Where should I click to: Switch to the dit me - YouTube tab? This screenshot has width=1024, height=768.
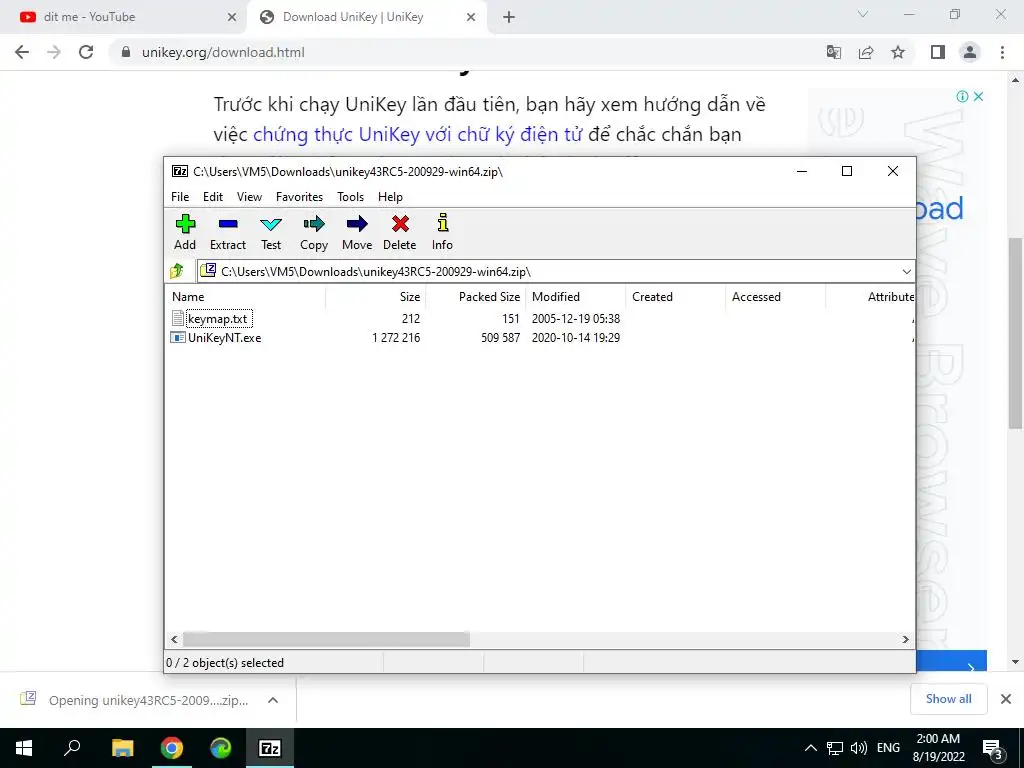coord(124,17)
